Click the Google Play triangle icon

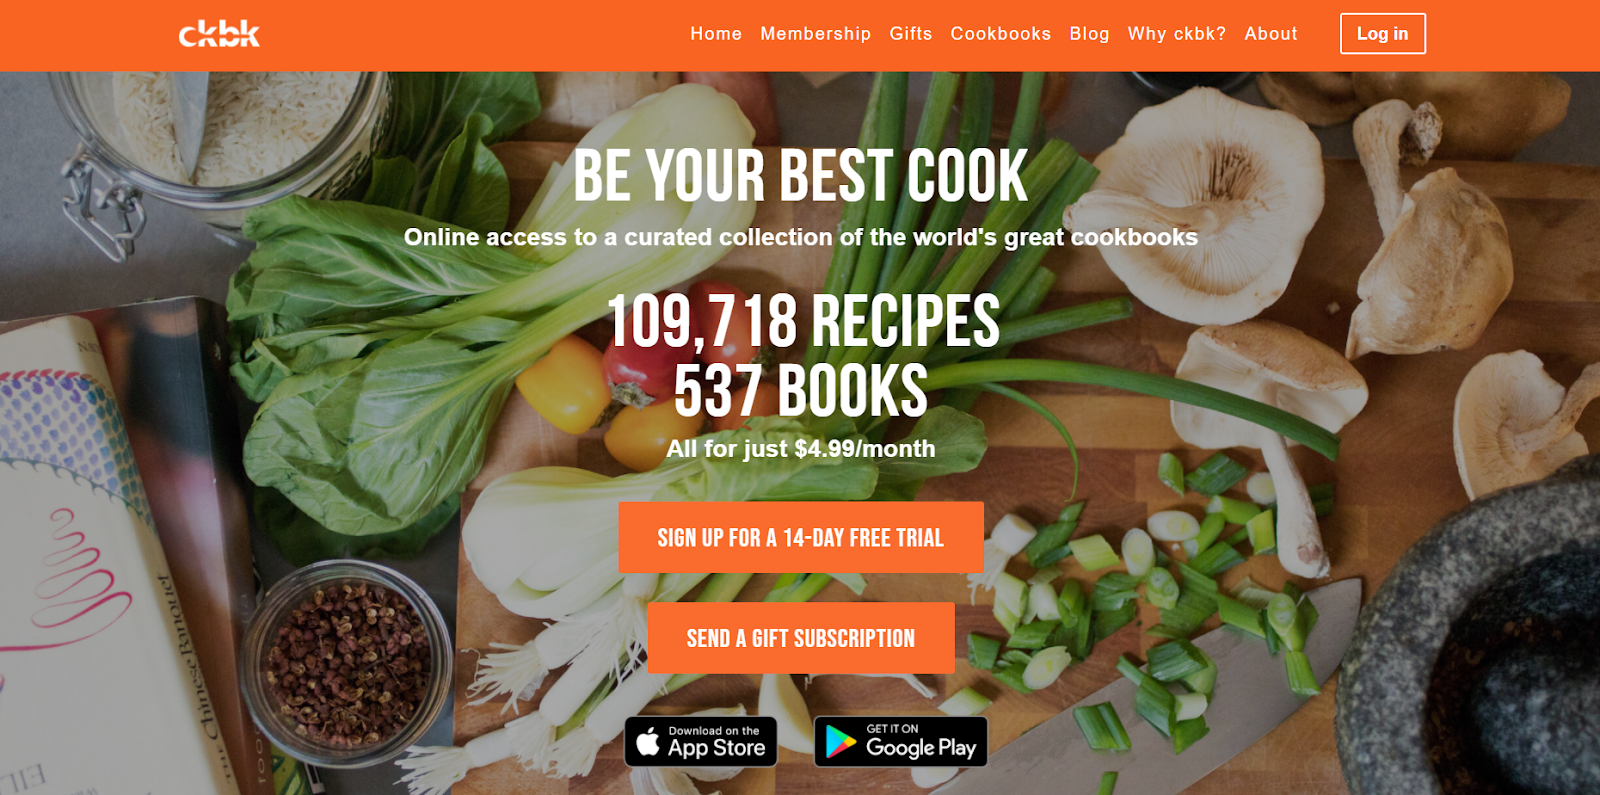[840, 742]
